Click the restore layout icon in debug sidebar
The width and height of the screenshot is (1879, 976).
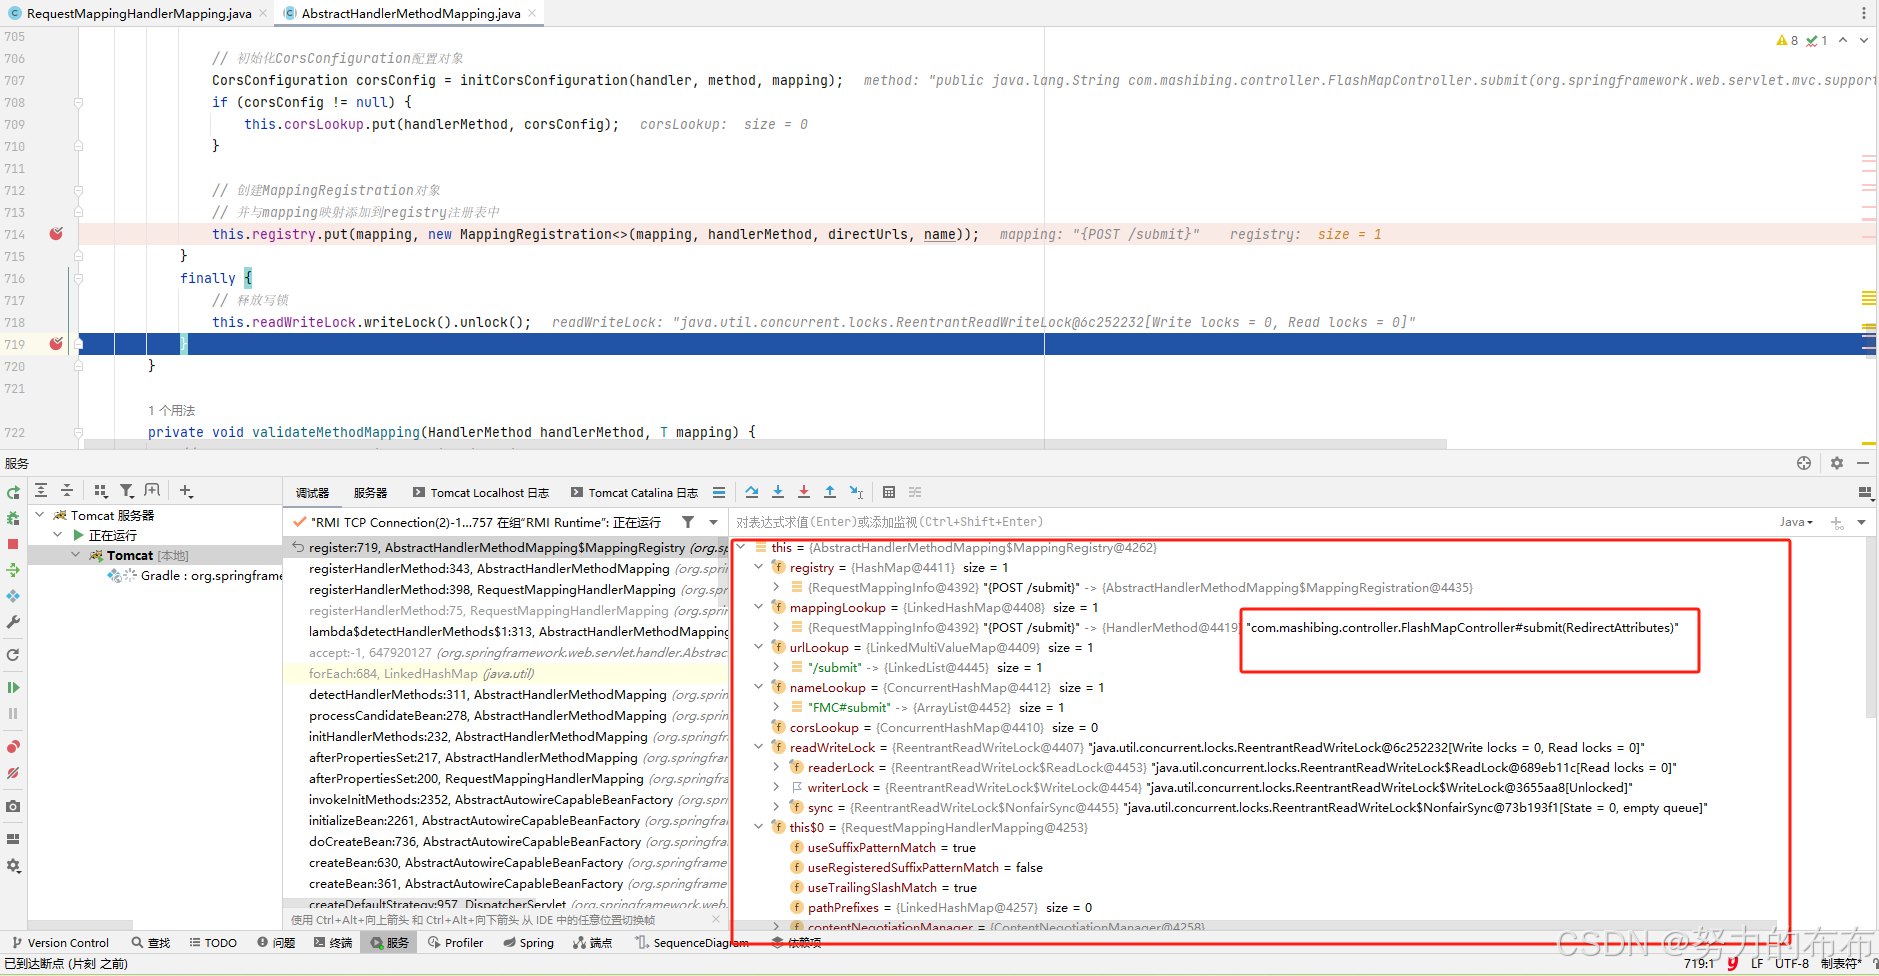13,839
